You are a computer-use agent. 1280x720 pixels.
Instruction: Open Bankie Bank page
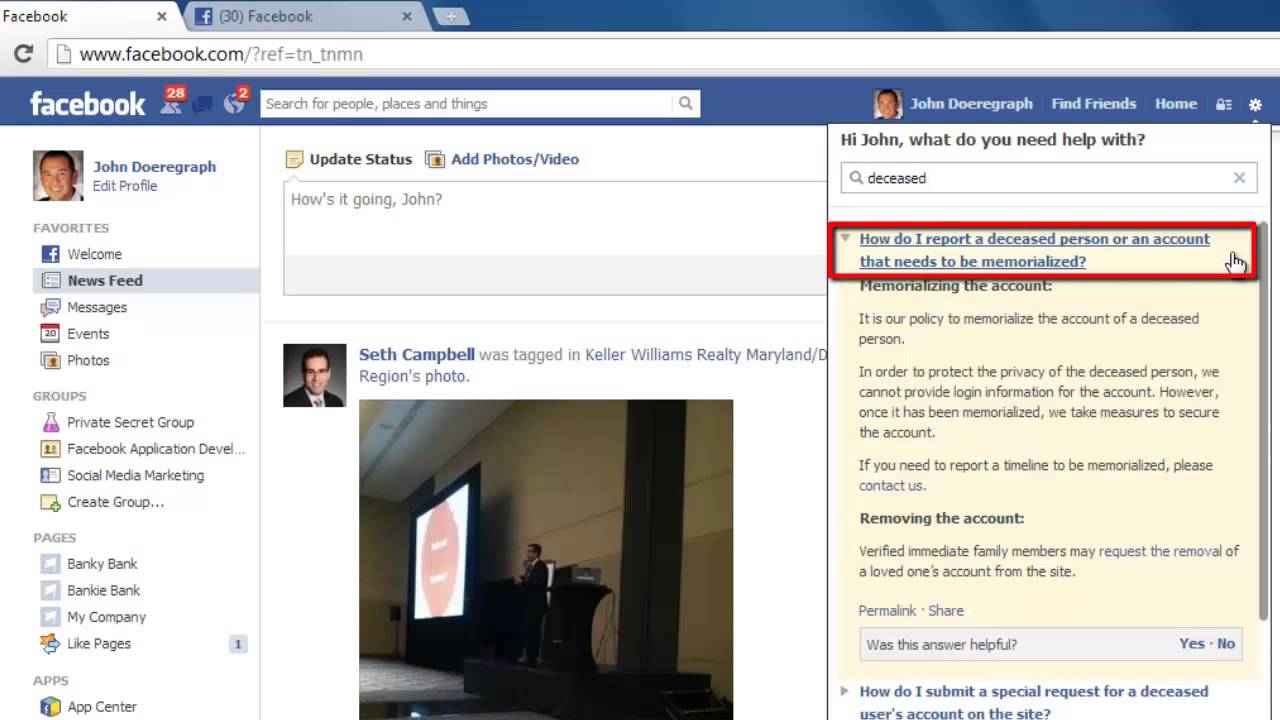(x=103, y=590)
